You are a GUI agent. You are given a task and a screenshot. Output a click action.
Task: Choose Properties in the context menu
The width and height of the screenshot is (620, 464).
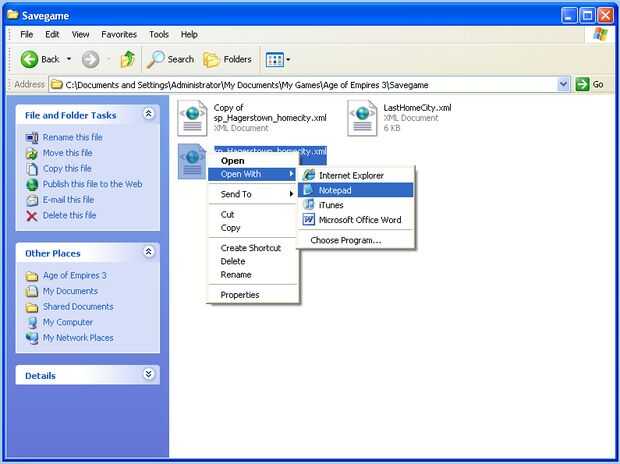pos(252,295)
